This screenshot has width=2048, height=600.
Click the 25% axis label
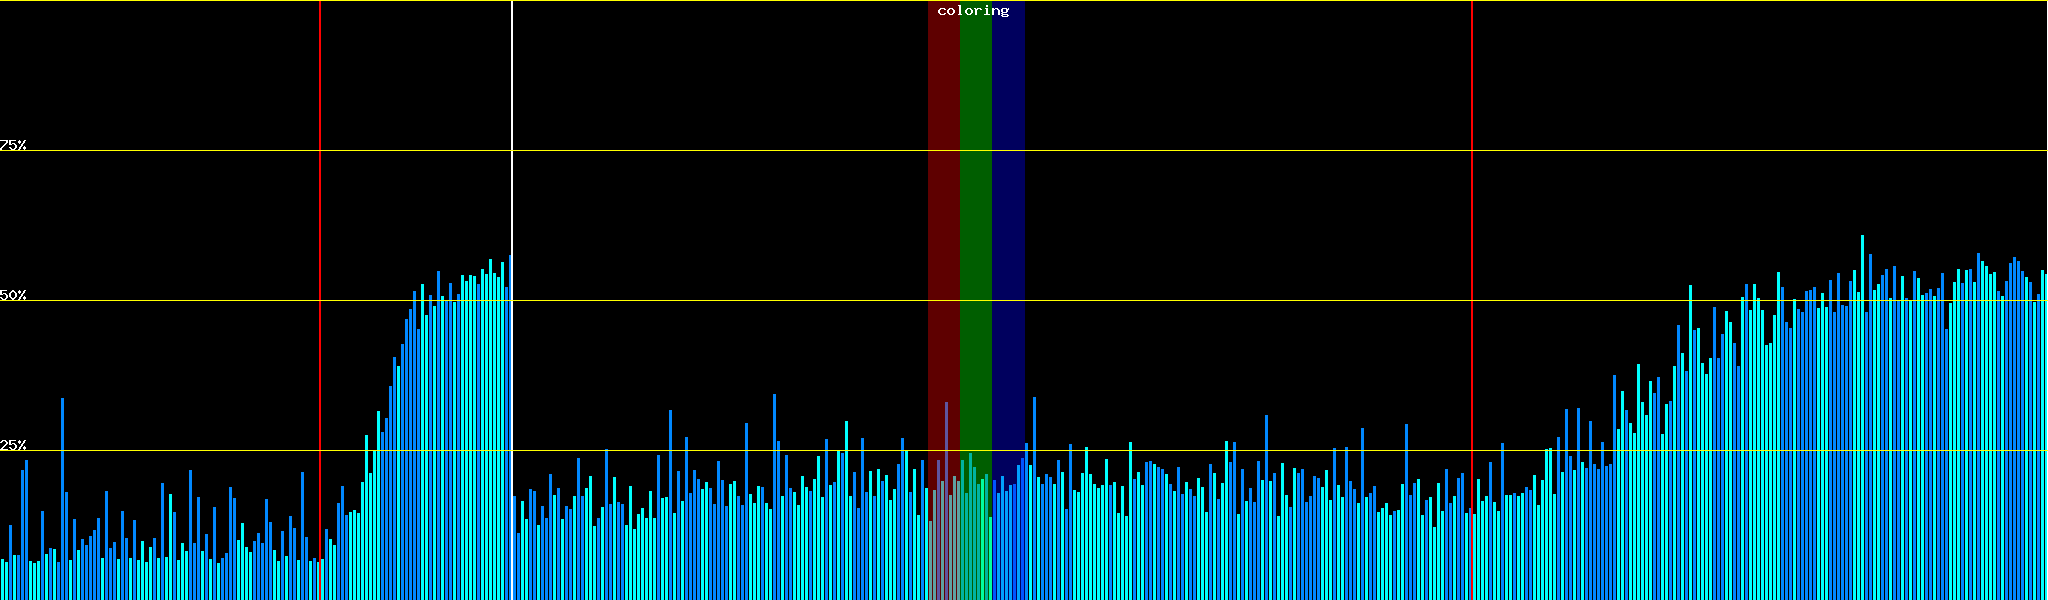(13, 445)
